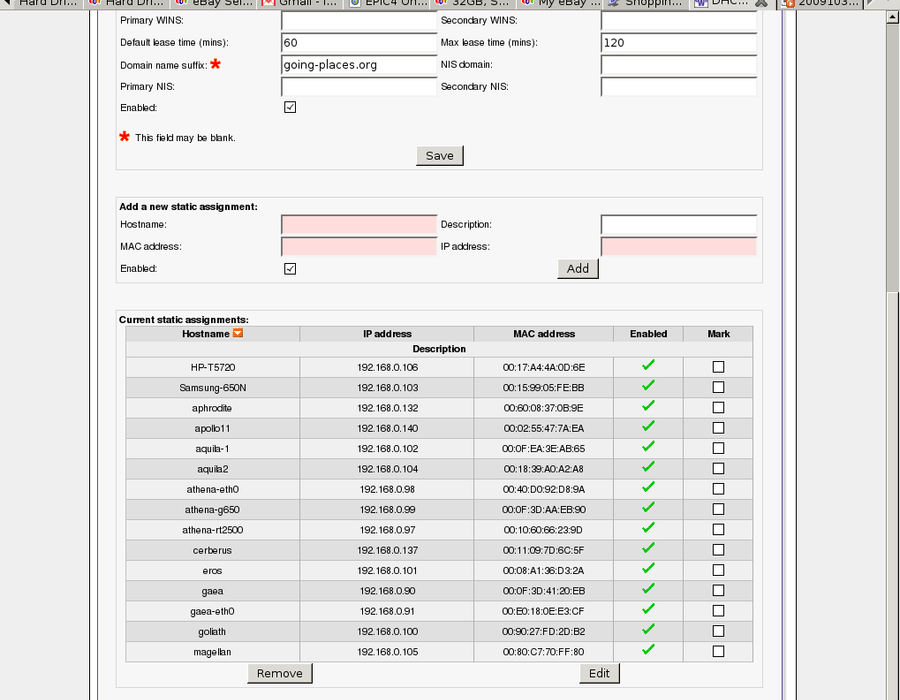
Task: Click the Hostname column header text
Action: tap(205, 334)
